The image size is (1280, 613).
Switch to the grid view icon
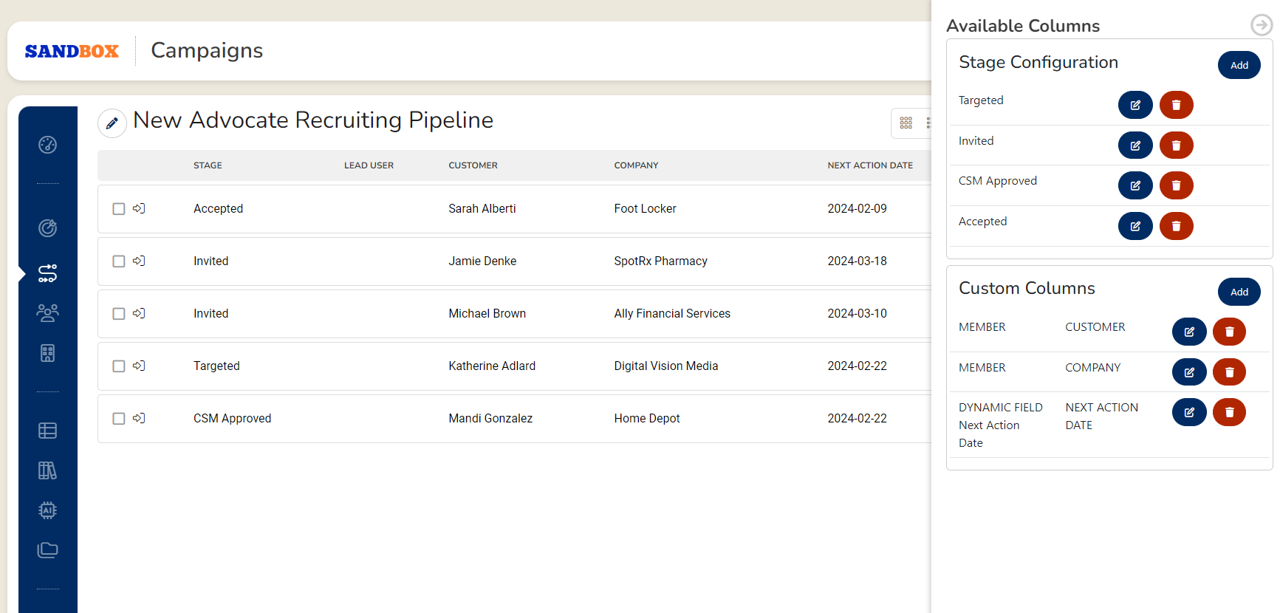[x=906, y=123]
